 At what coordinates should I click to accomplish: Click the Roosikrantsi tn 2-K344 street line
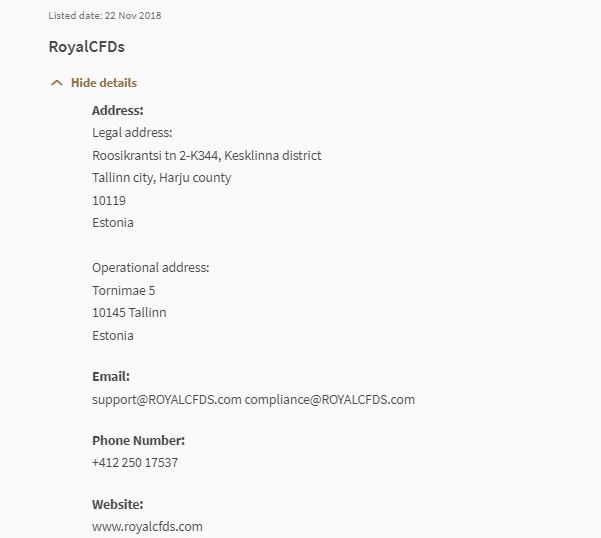206,155
